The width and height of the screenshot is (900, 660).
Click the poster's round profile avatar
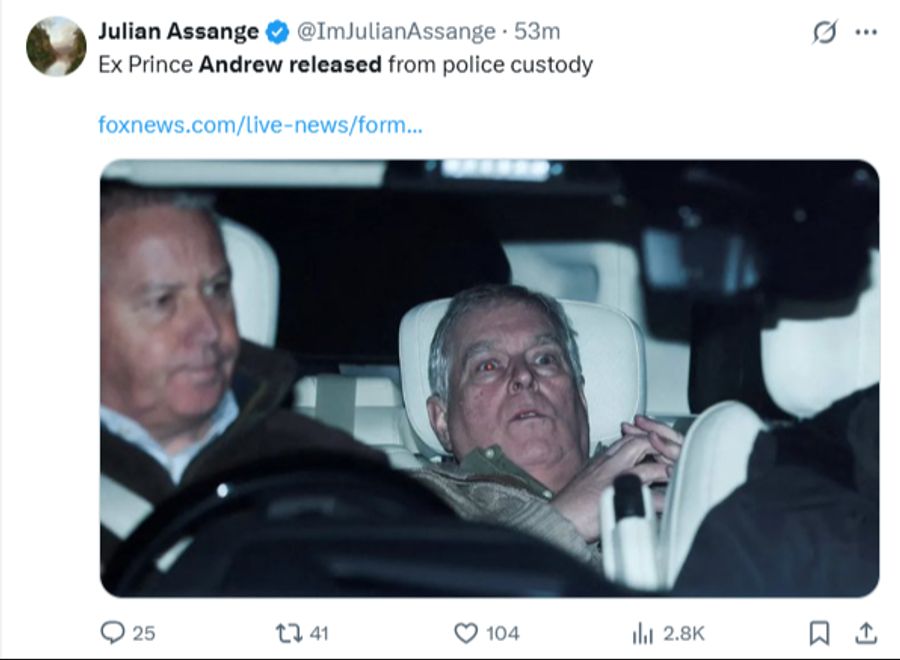click(56, 46)
